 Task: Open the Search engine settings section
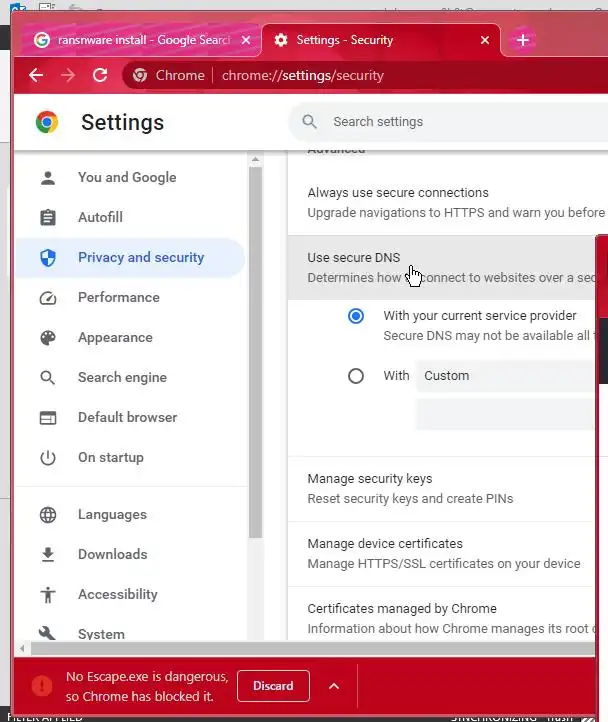tap(130, 378)
